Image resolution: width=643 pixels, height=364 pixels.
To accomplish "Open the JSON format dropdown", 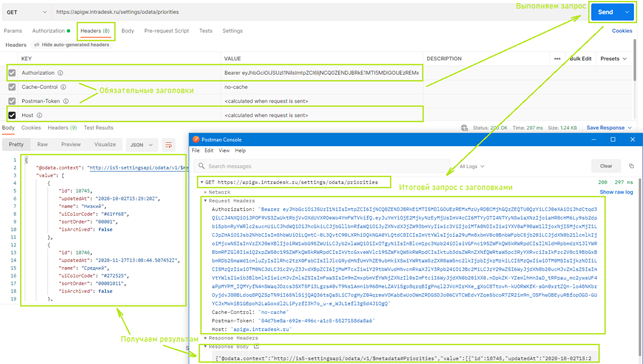I will [141, 145].
